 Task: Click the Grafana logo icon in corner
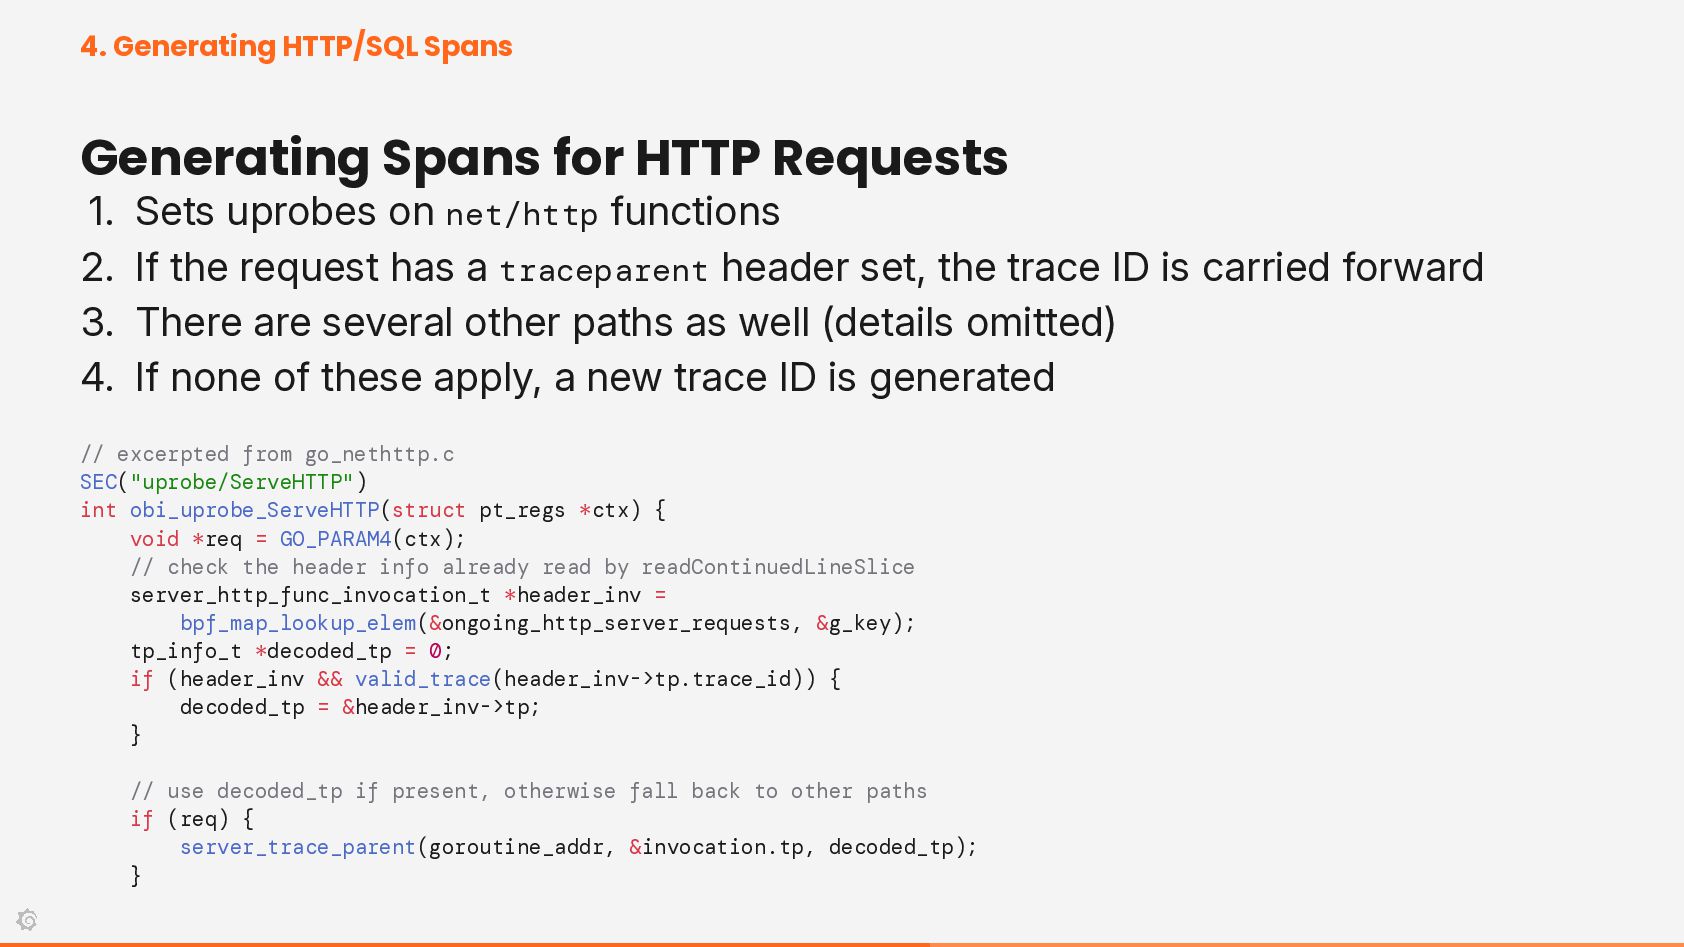click(27, 919)
